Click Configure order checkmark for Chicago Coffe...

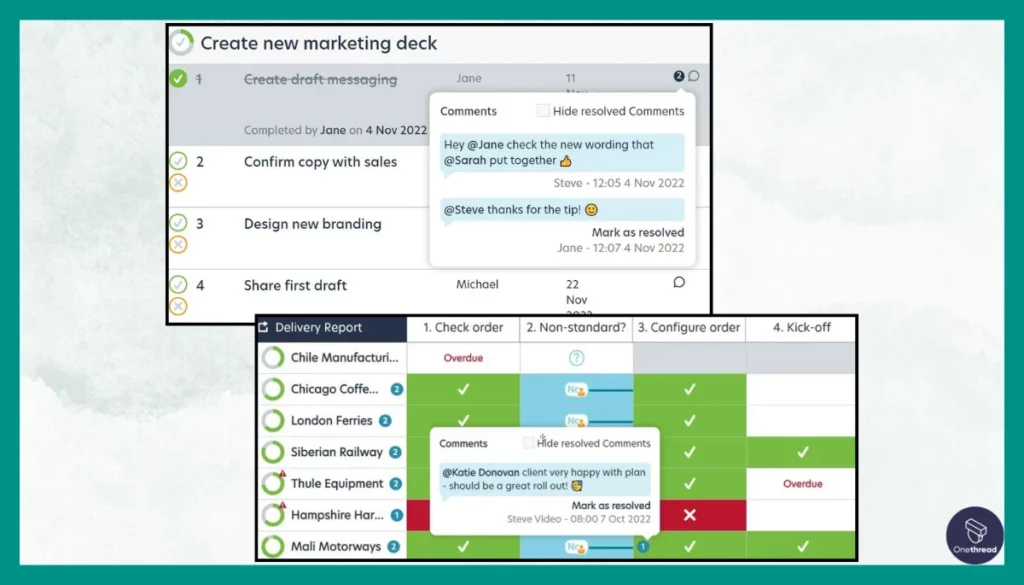click(x=689, y=389)
